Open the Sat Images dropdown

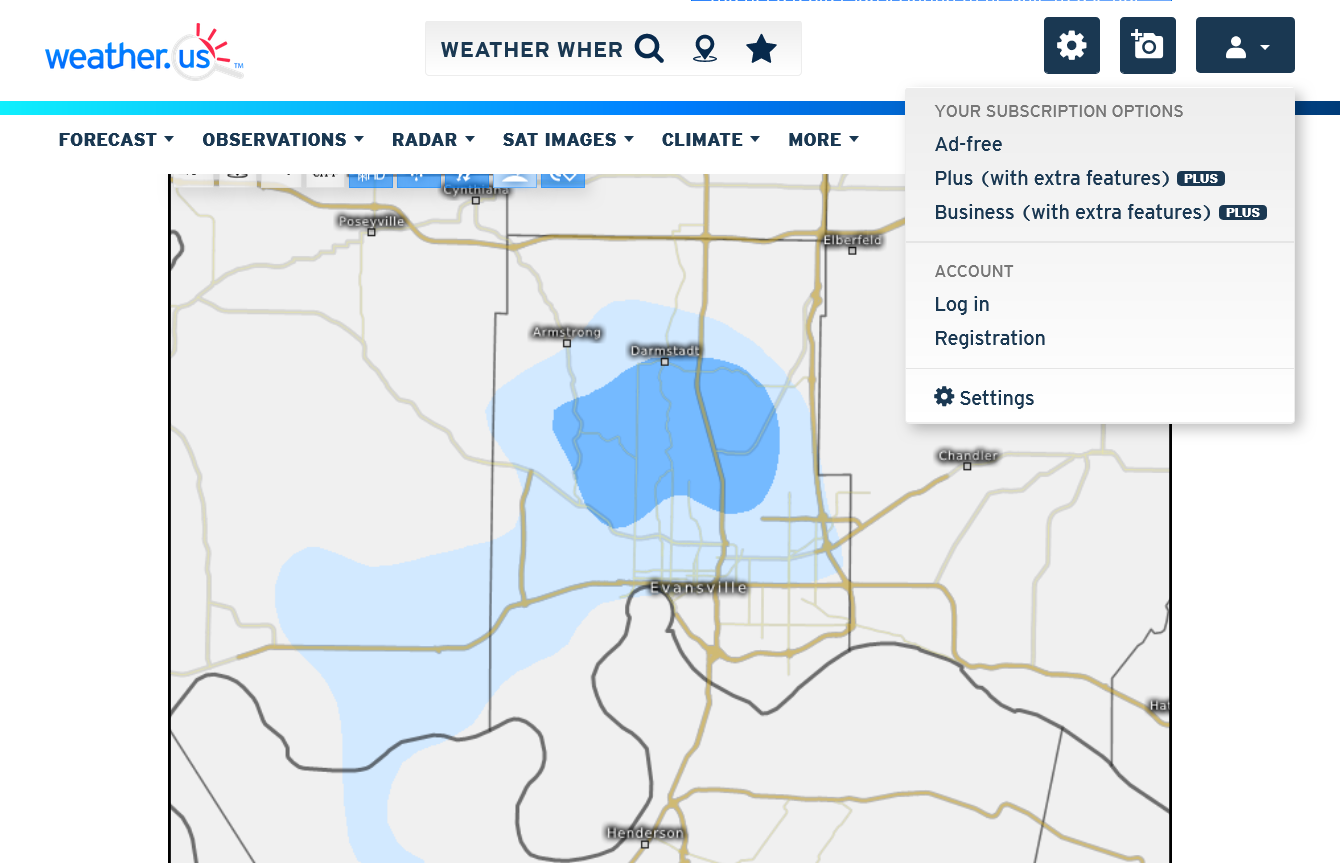tap(568, 140)
